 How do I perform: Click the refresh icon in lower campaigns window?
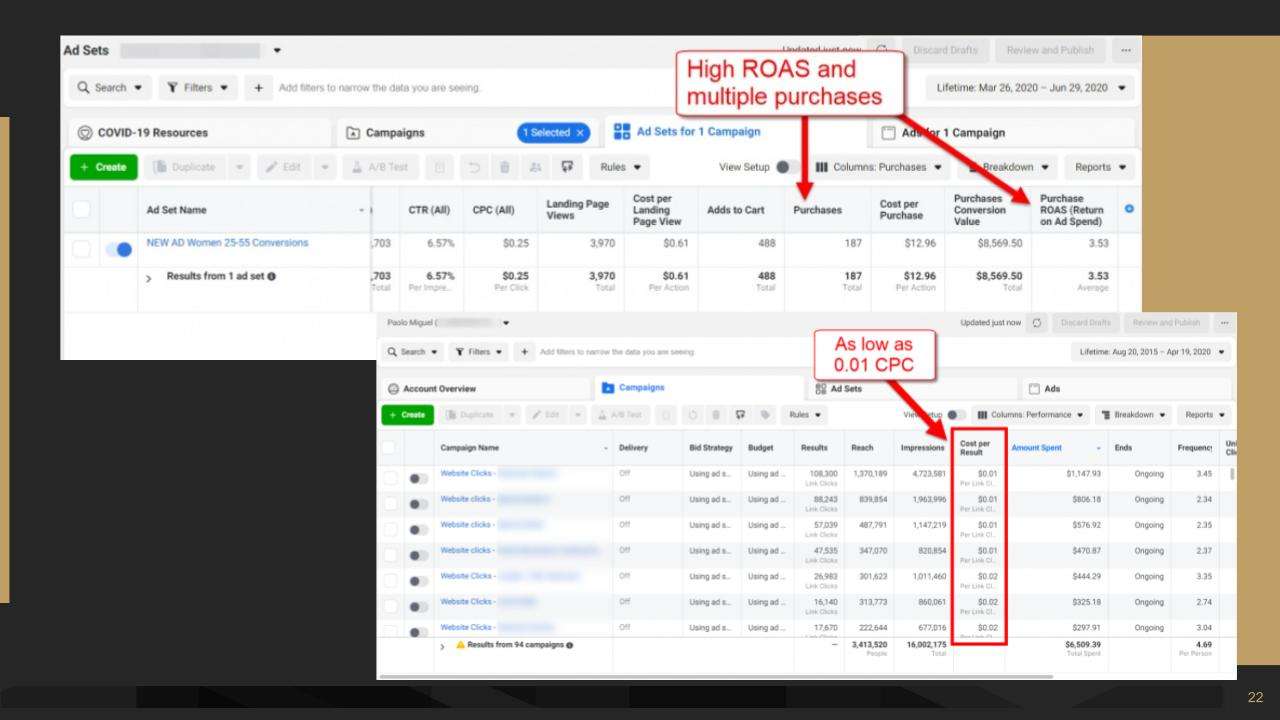[1036, 323]
